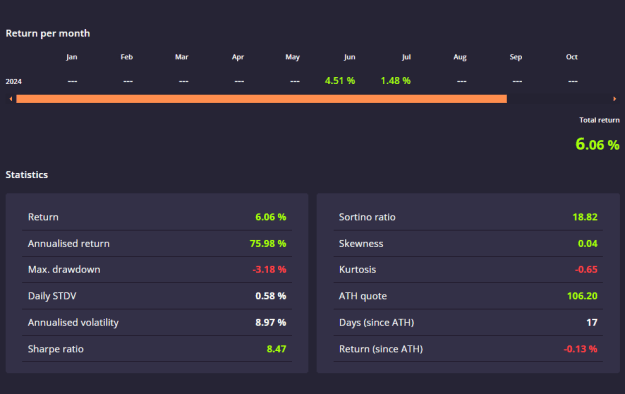Select the 8.97 % volatility value
Image resolution: width=625 pixels, height=394 pixels.
271,322
